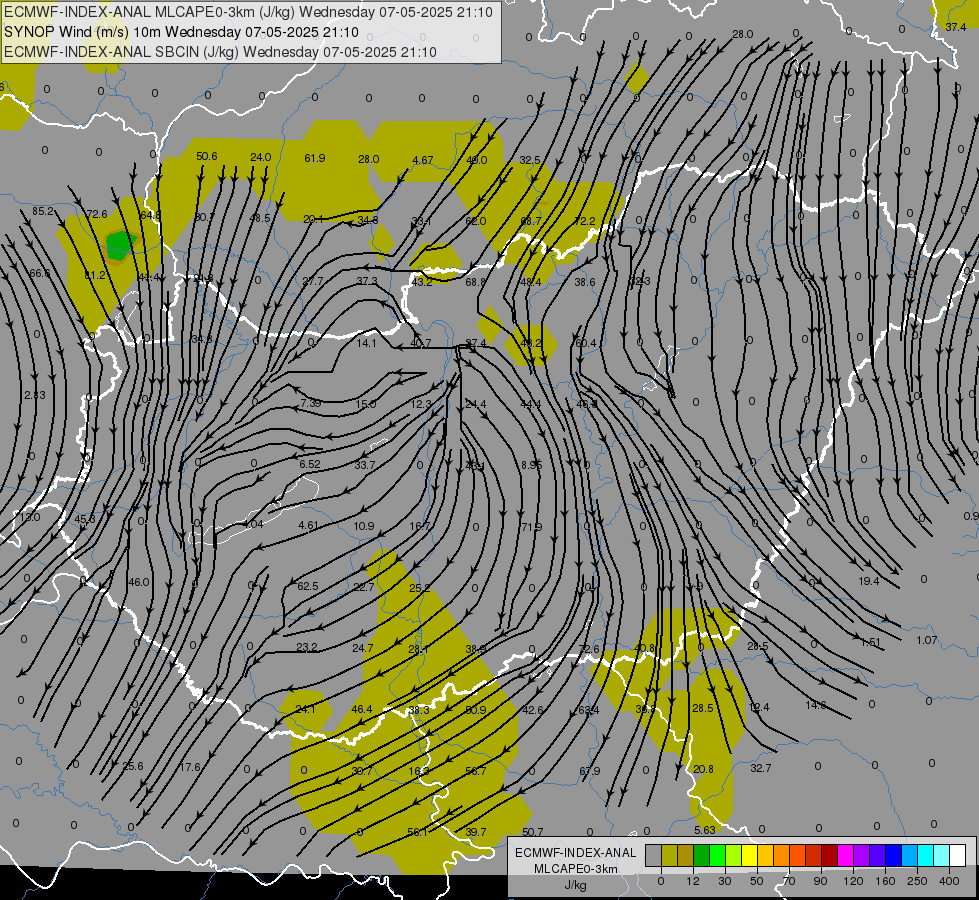The image size is (979, 900).
Task: Click the map value 61.9
Action: coord(315,158)
